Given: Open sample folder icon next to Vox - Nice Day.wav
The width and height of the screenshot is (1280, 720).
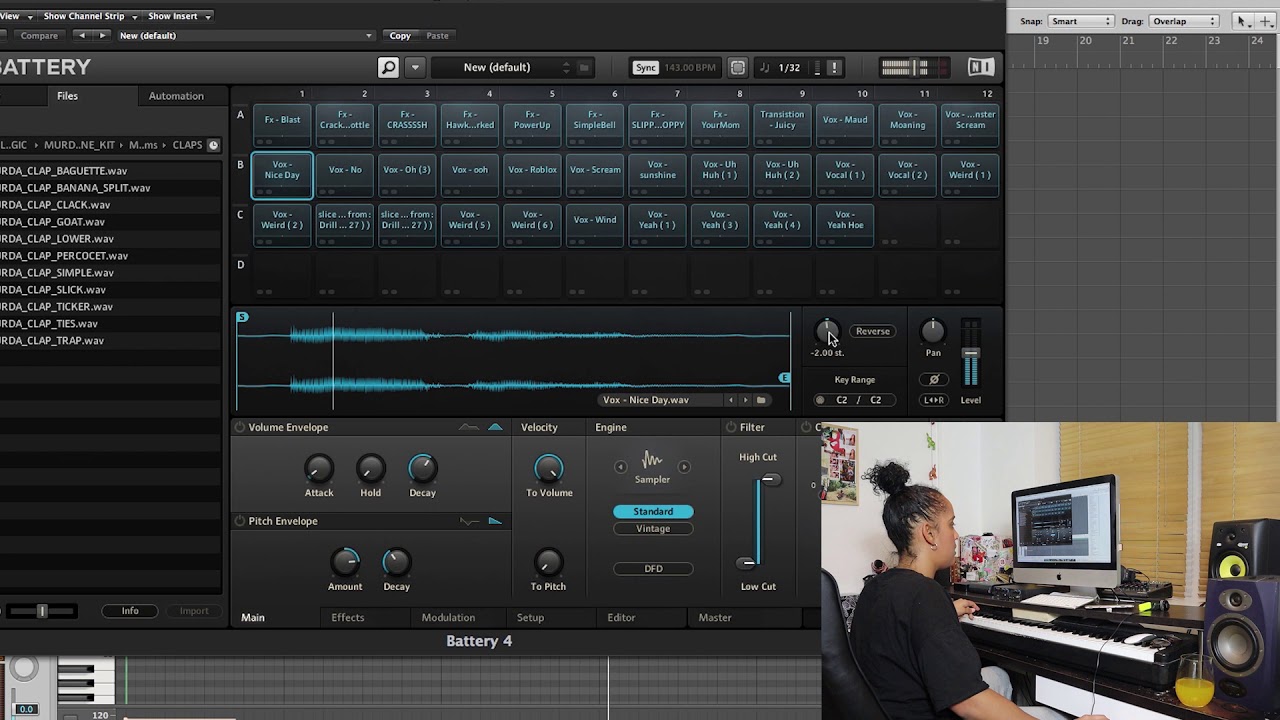Looking at the screenshot, I should [761, 400].
